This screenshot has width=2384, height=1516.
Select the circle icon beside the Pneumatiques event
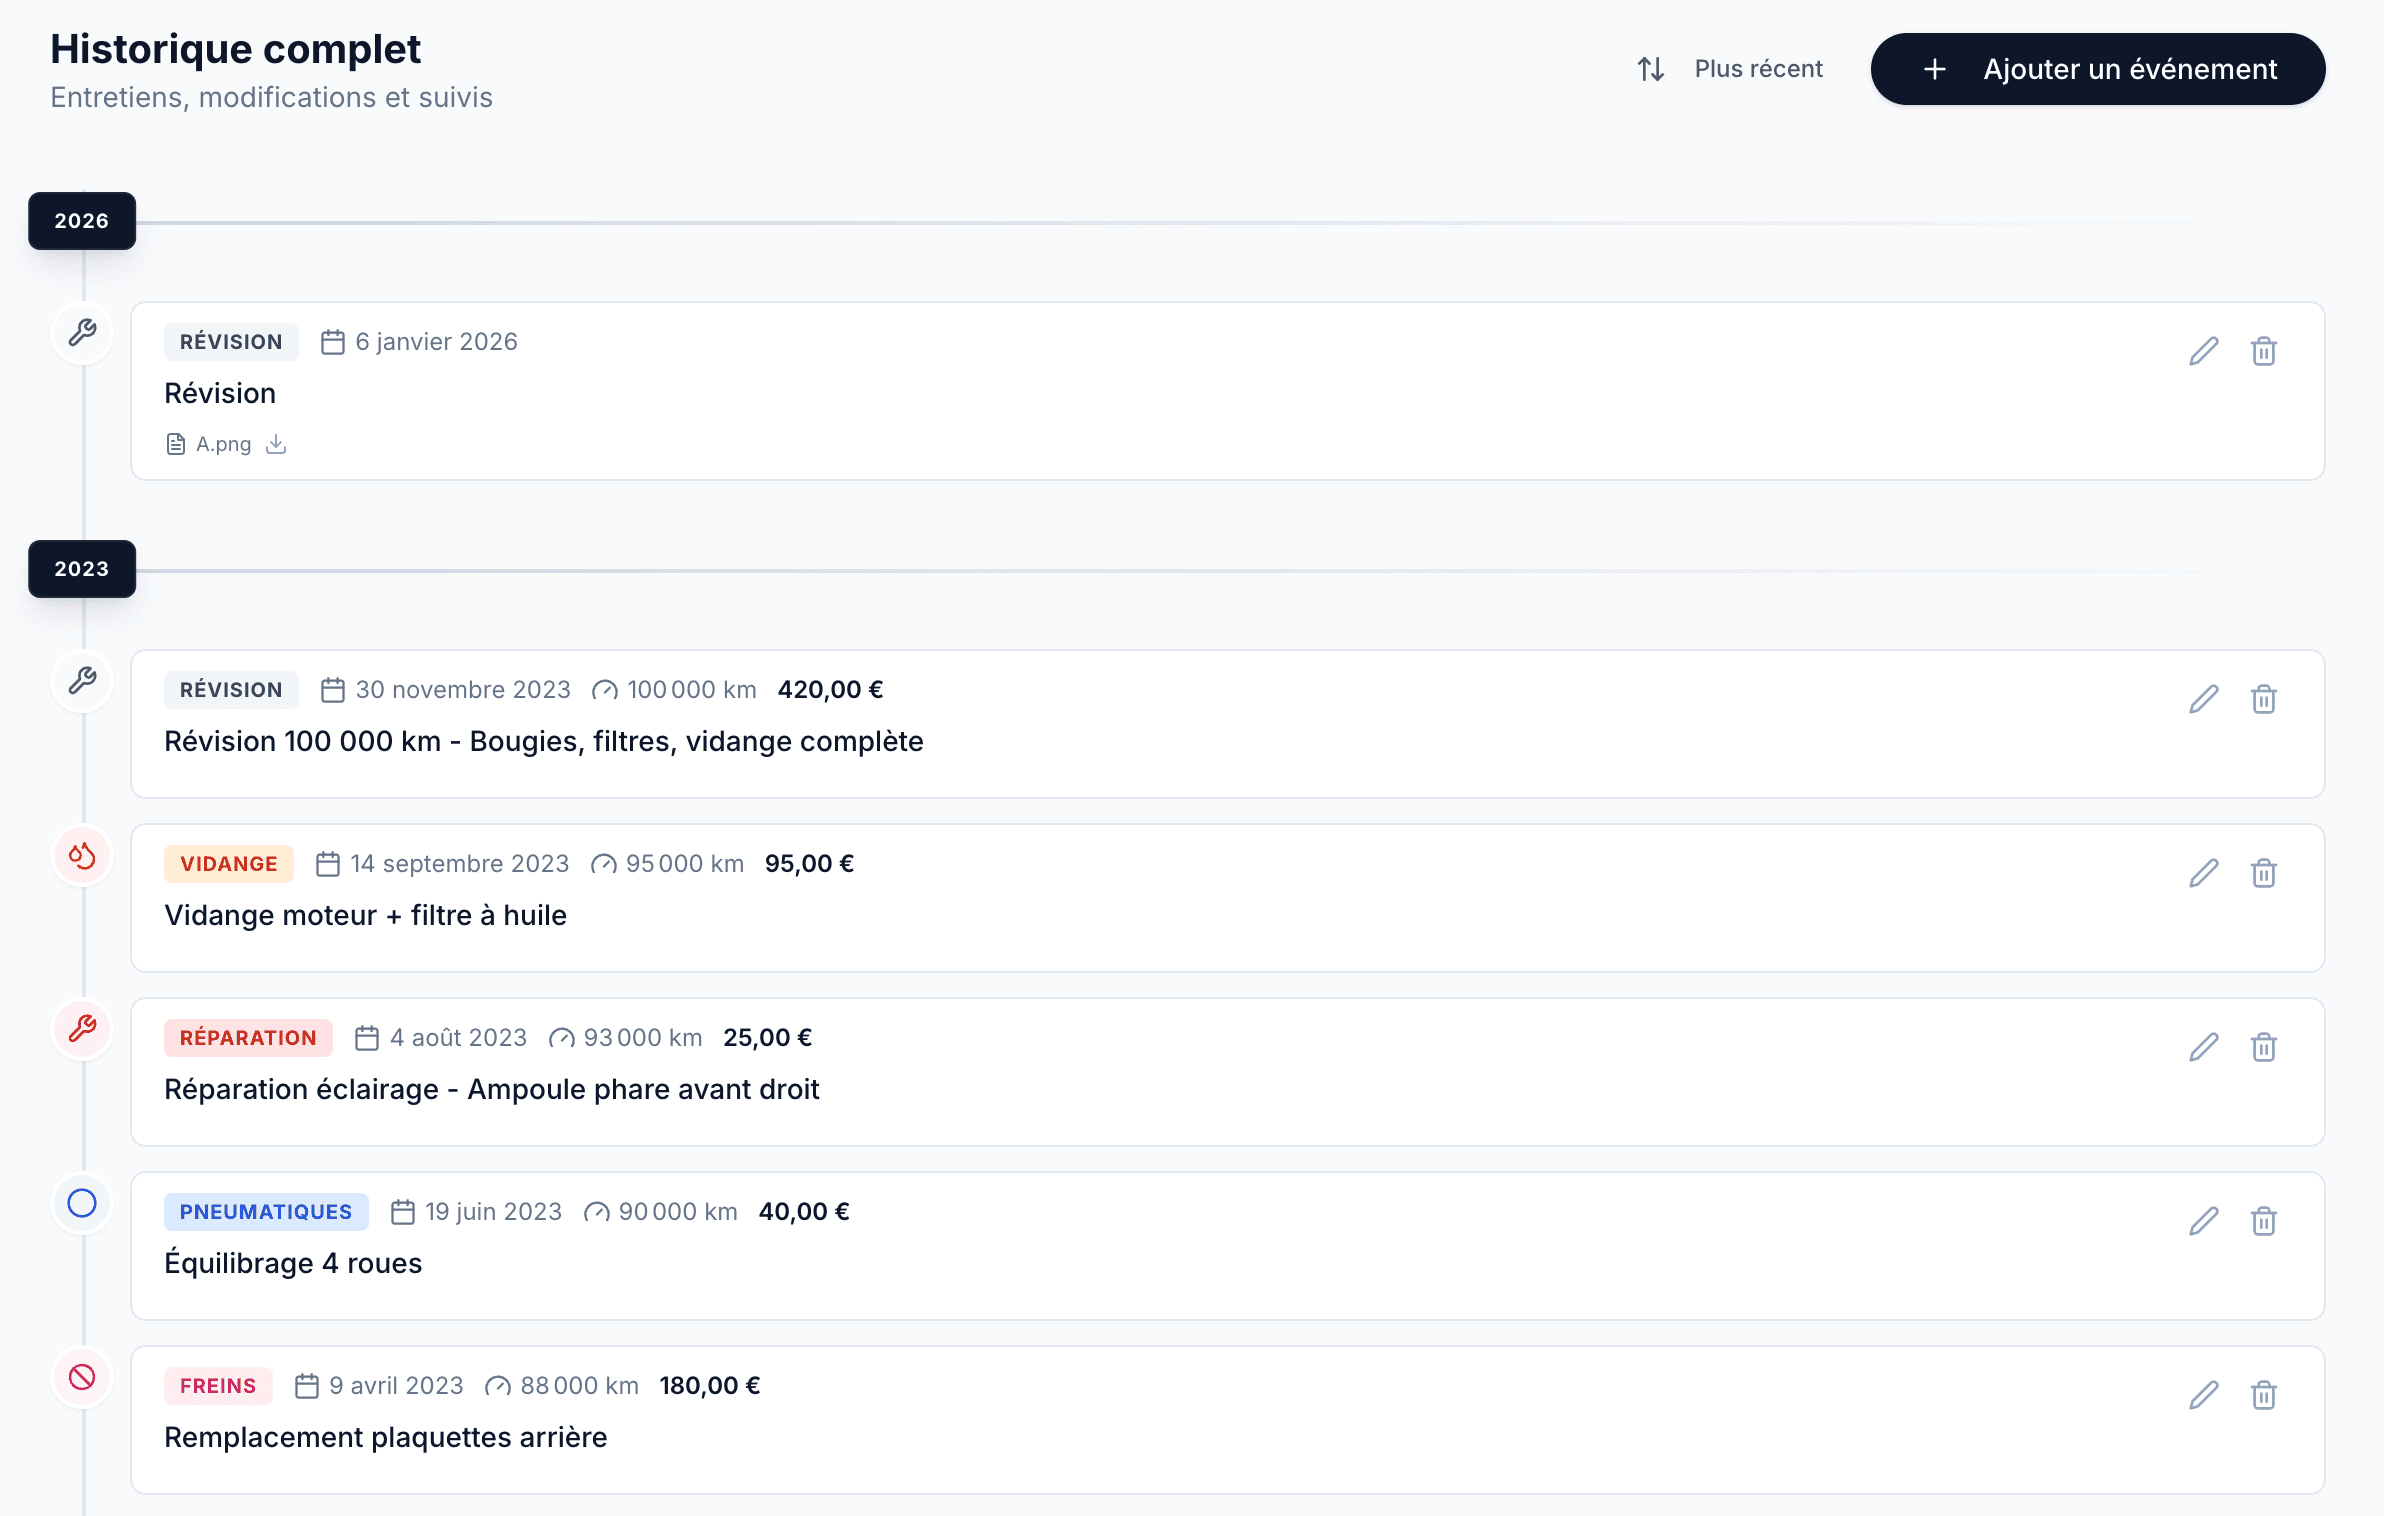(82, 1203)
